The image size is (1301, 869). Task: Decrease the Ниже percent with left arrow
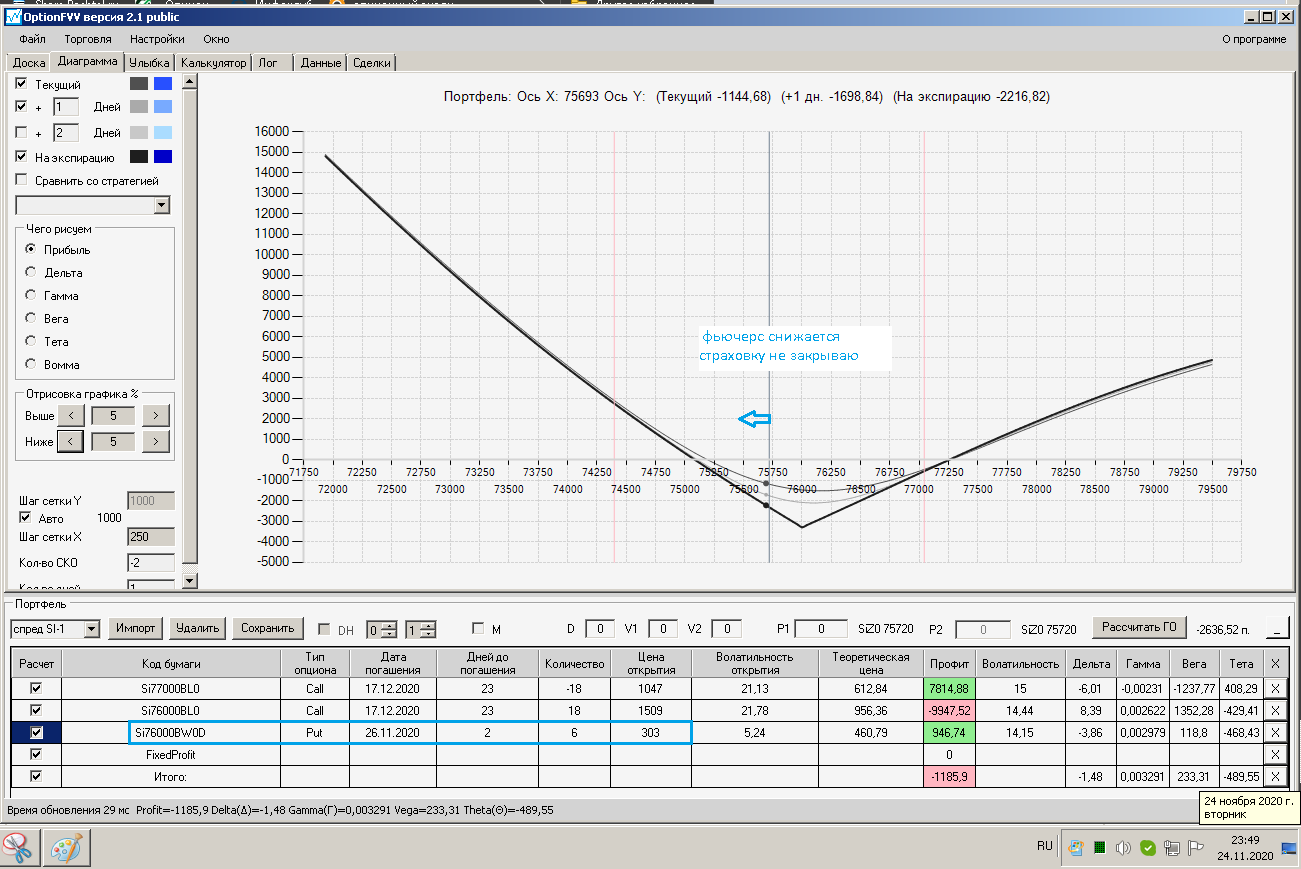coord(70,441)
